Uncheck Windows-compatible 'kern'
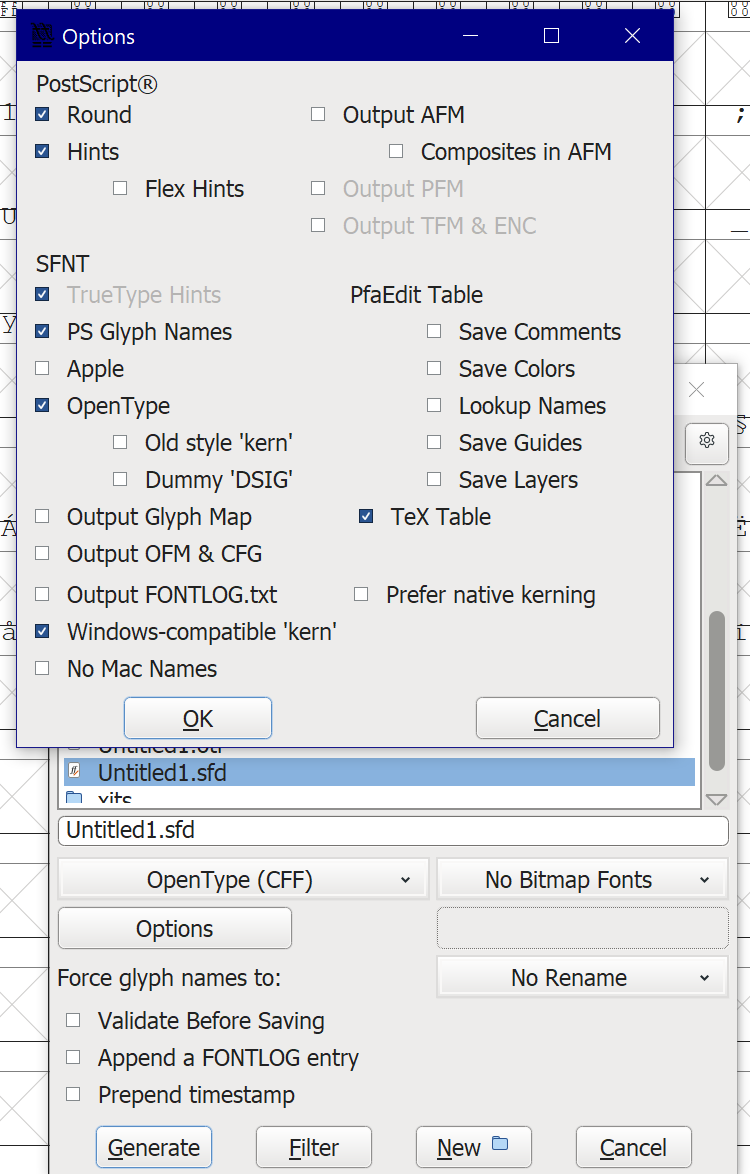This screenshot has height=1174, width=750. tap(41, 630)
